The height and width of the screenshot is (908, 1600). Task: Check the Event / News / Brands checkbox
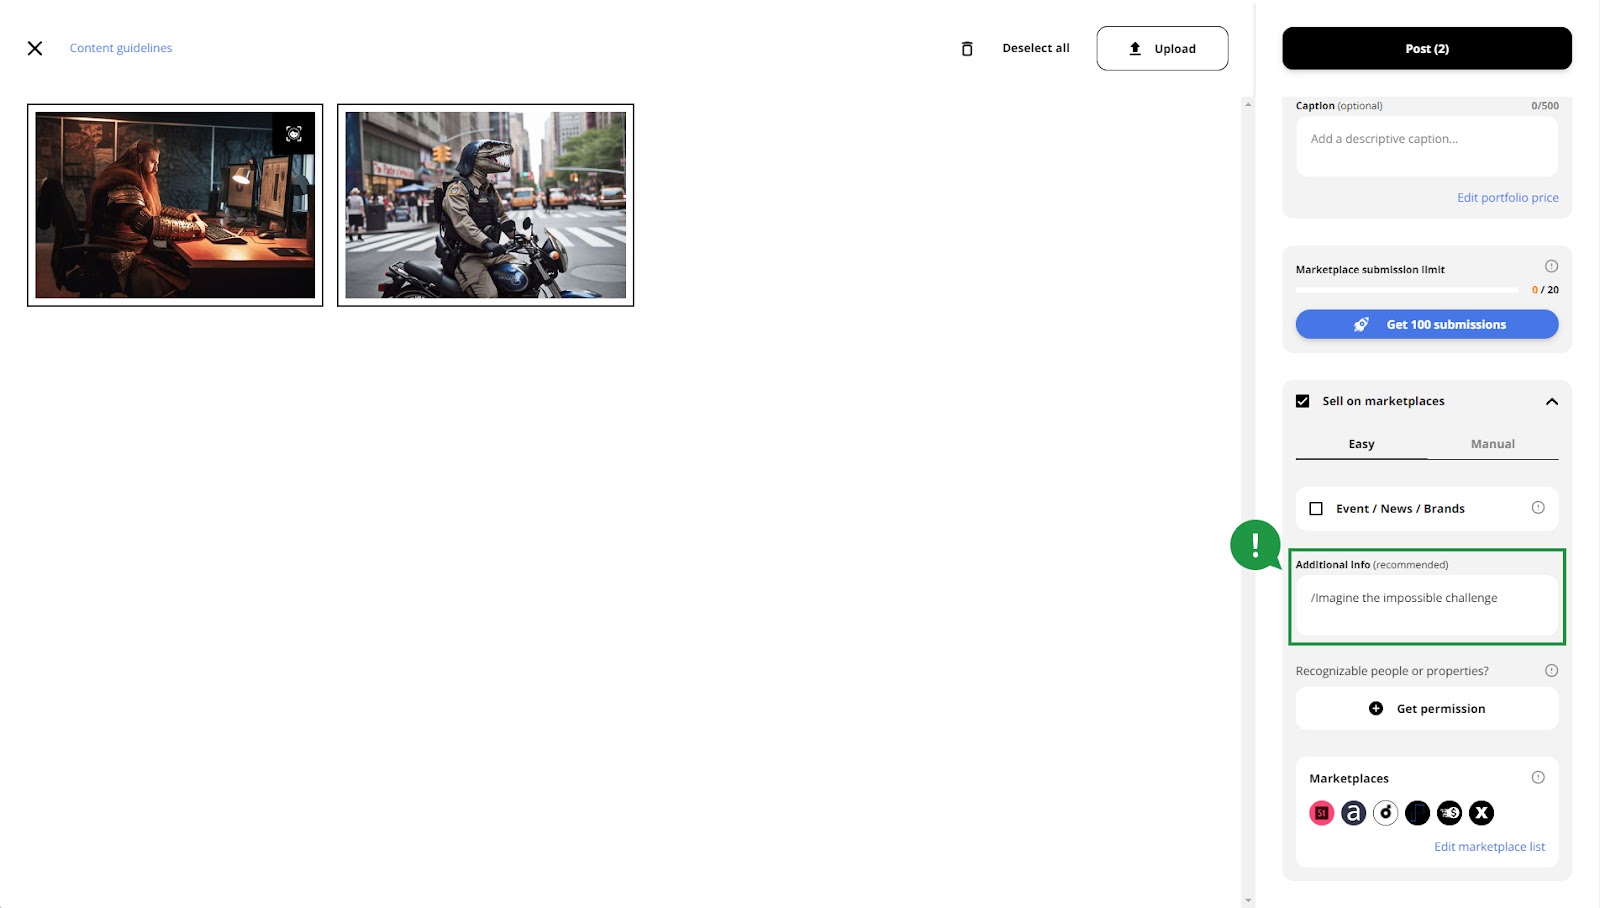pos(1316,509)
